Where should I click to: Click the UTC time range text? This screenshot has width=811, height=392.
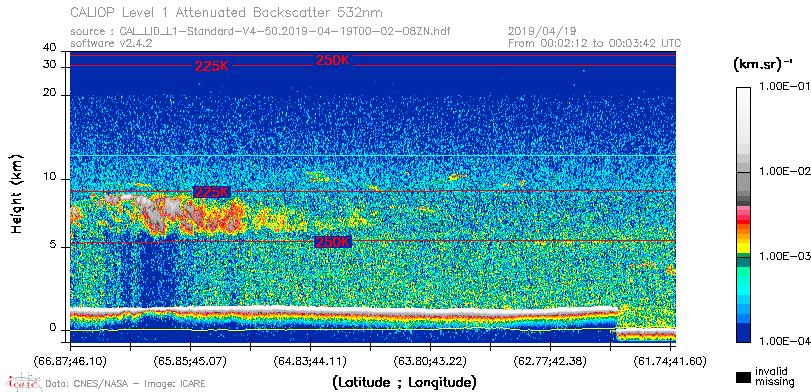pos(595,43)
